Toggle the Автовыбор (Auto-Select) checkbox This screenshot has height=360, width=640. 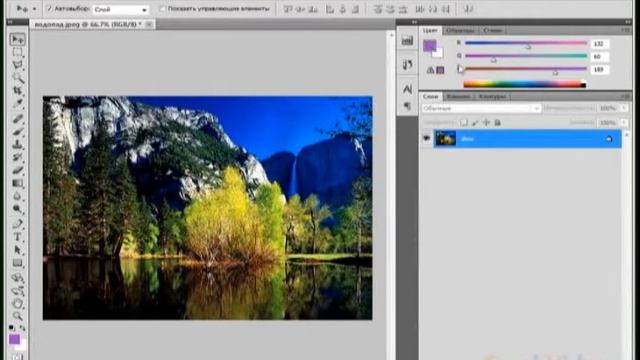coord(49,8)
